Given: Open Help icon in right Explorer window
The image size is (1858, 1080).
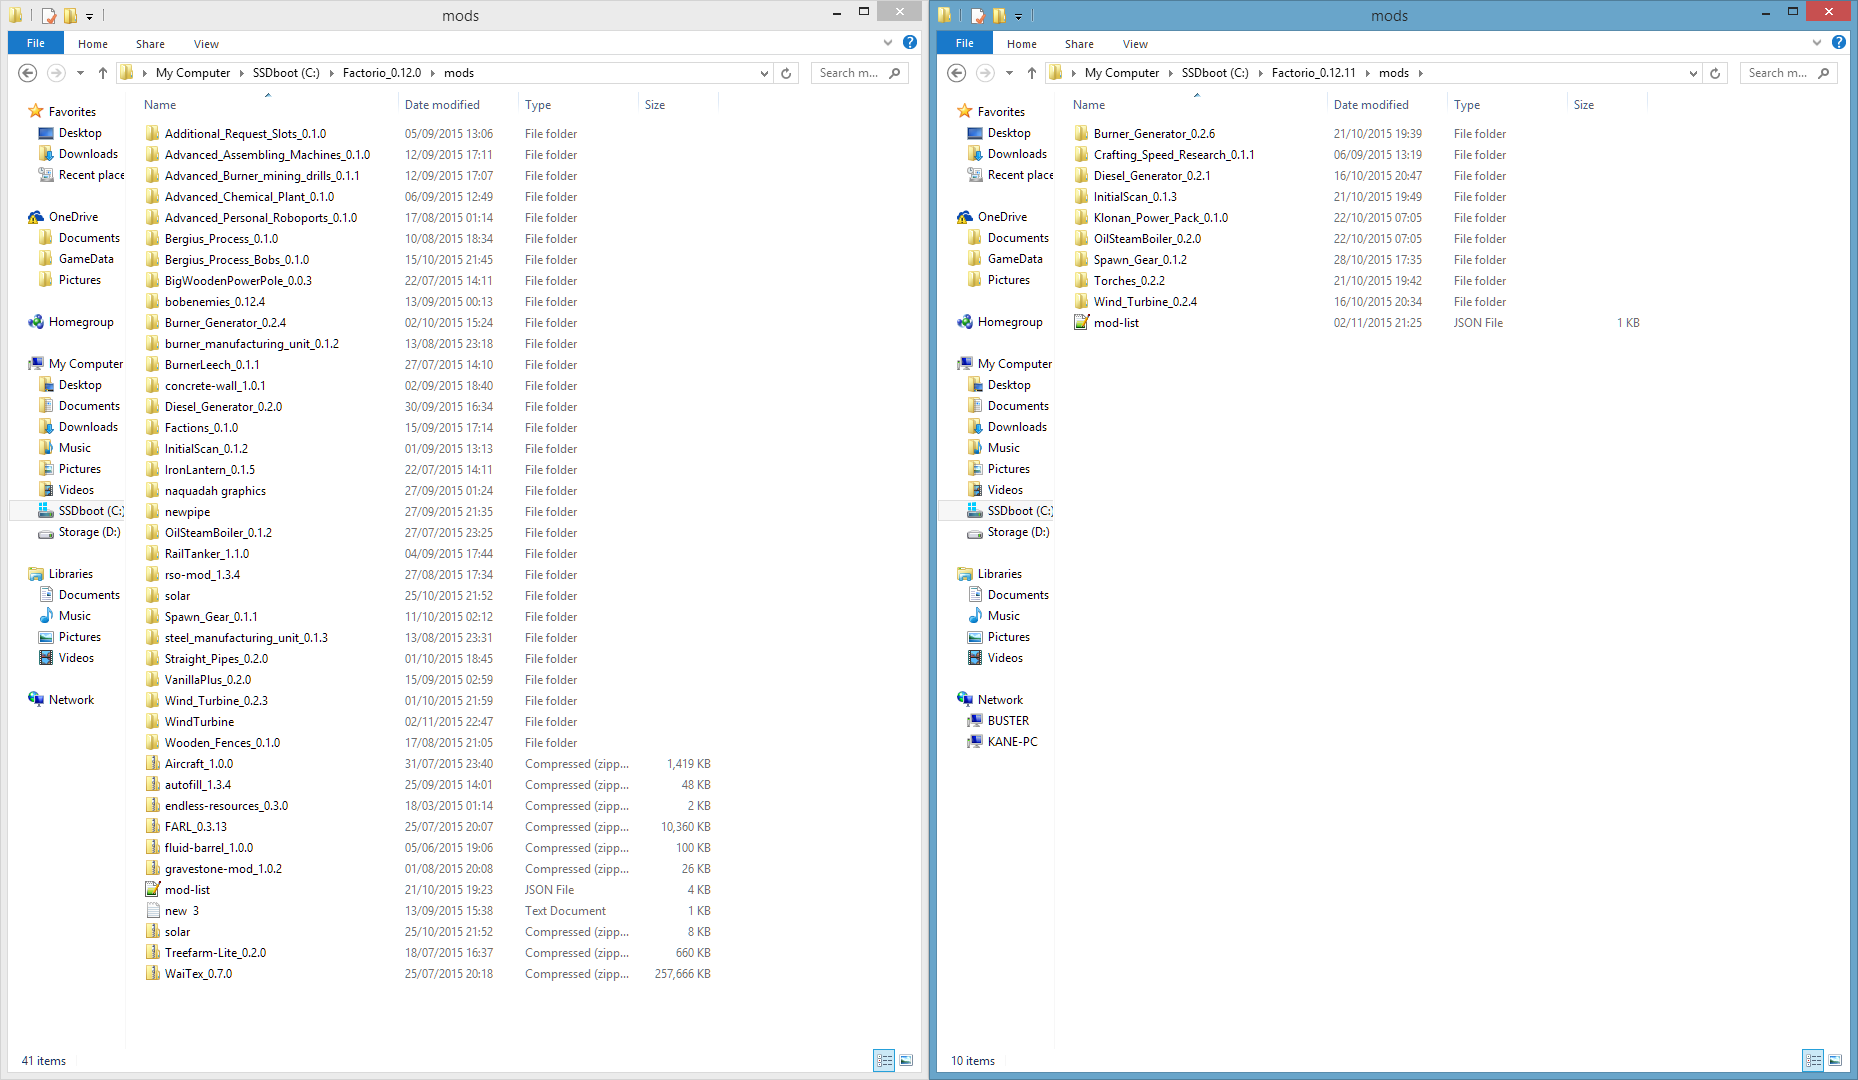Looking at the screenshot, I should point(1838,42).
